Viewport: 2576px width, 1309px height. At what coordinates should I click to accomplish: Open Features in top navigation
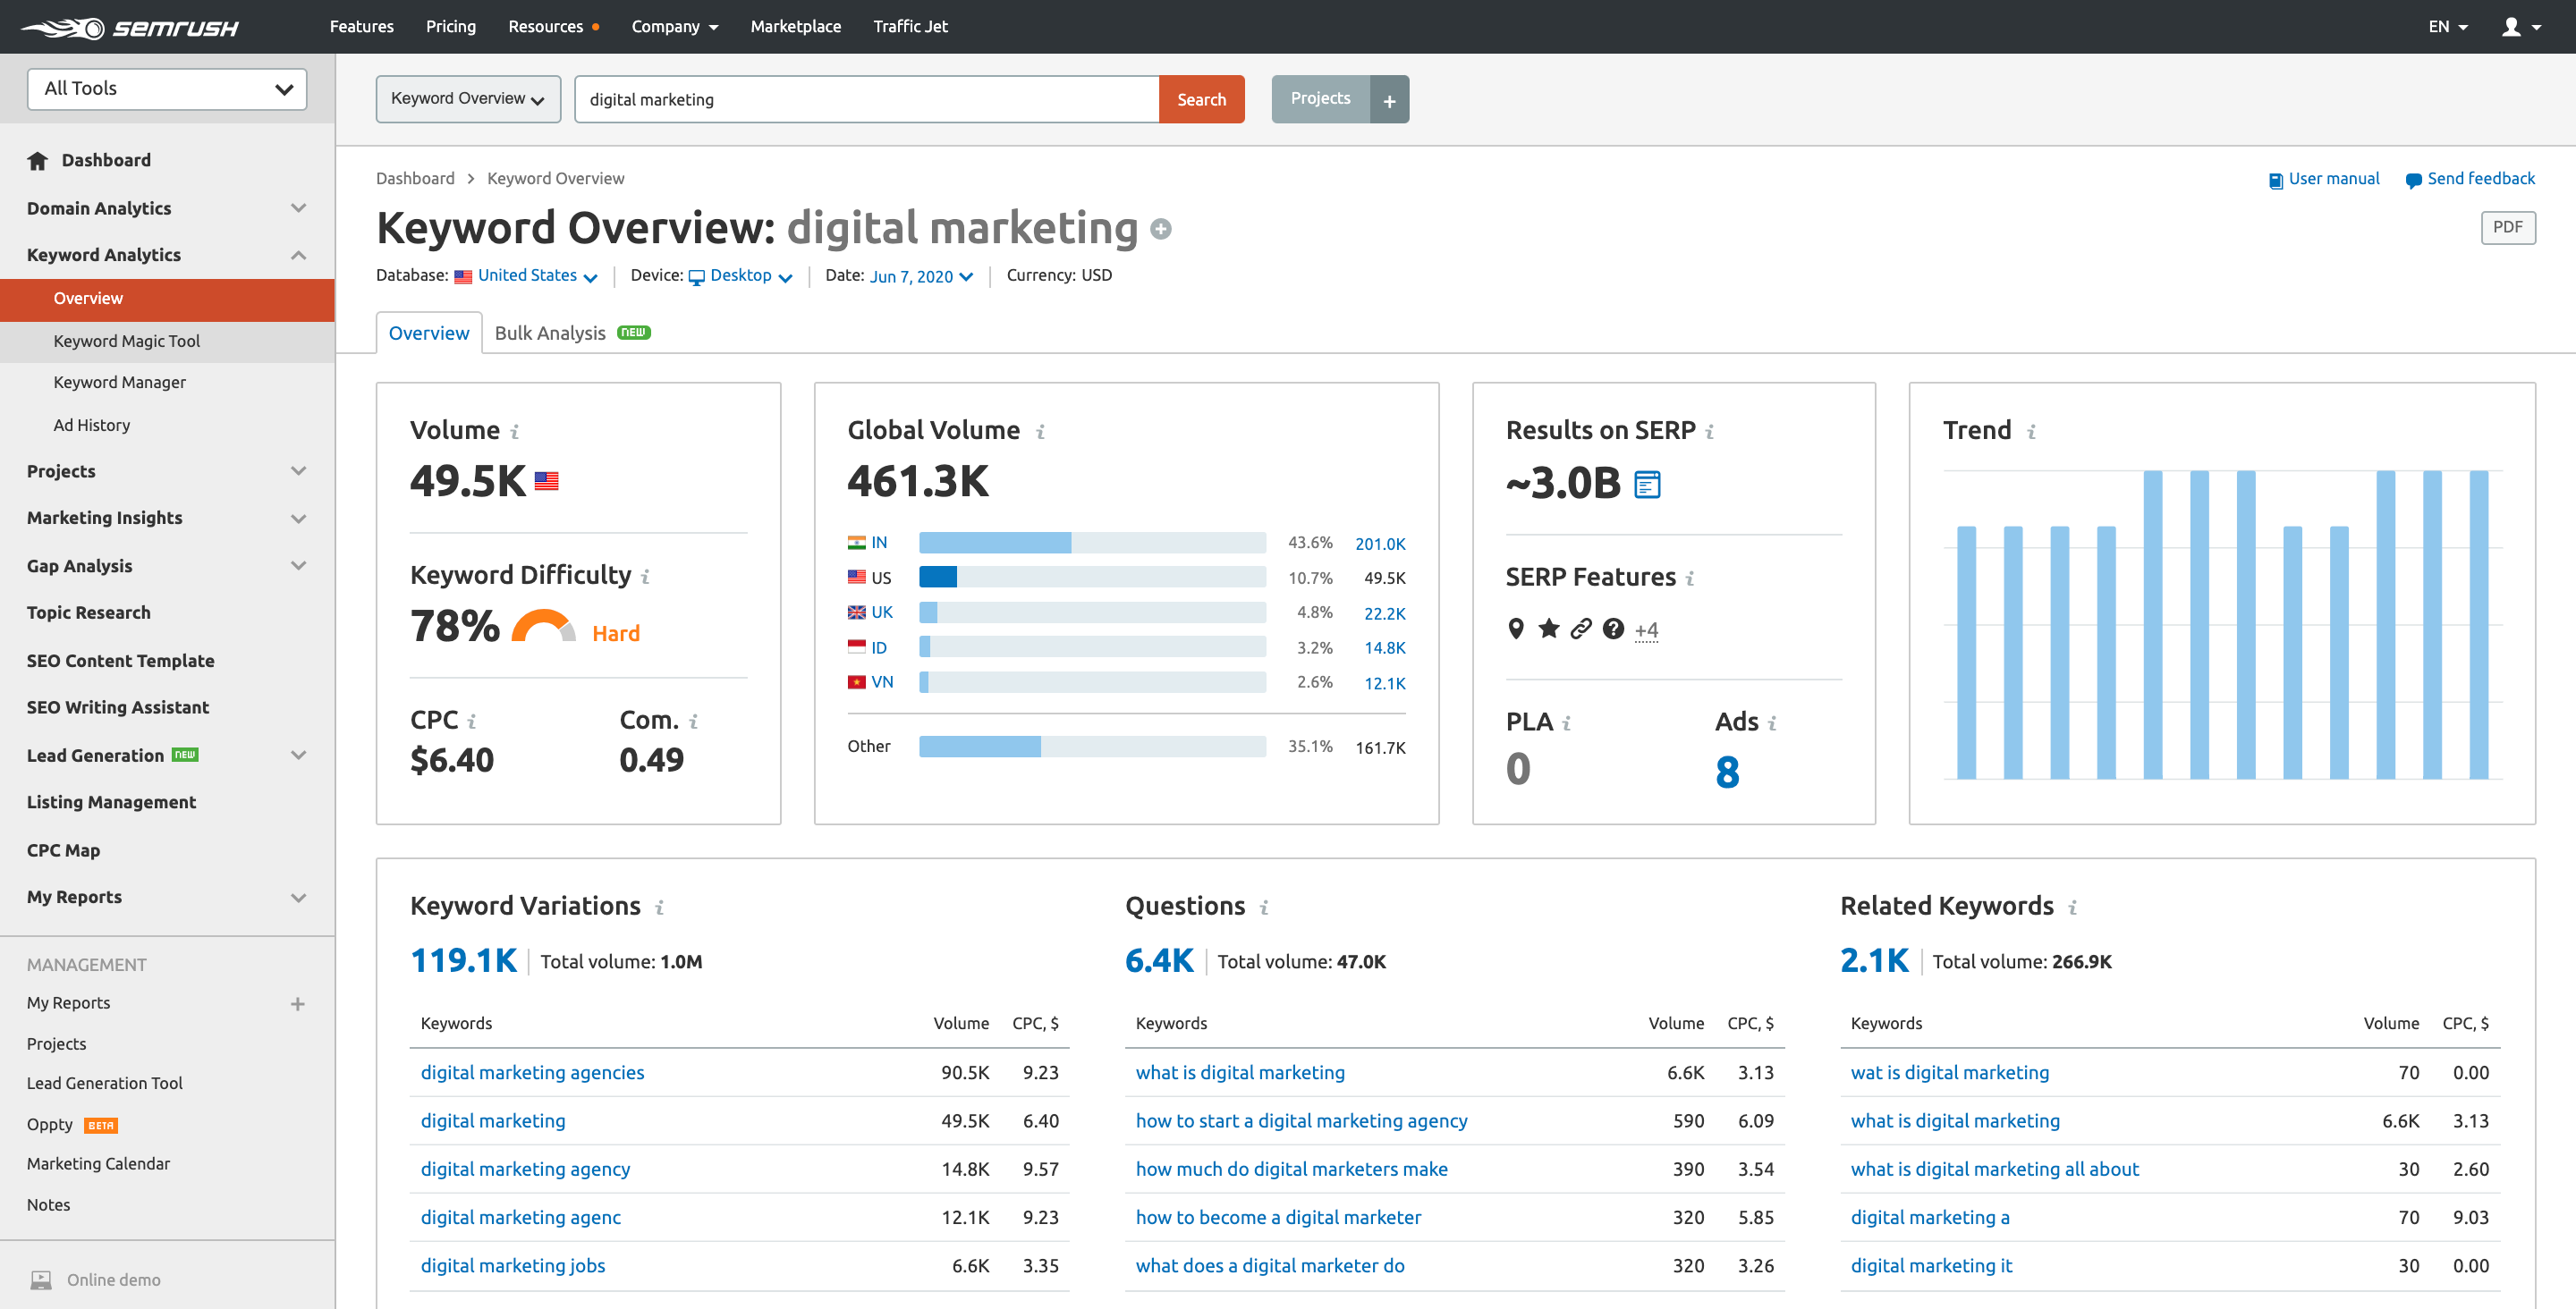point(362,26)
